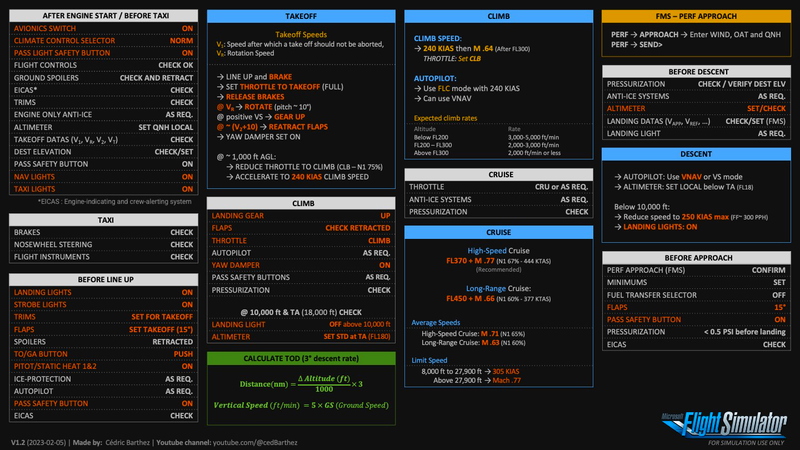The height and width of the screenshot is (450, 800).
Task: Select the PITOT/STATIC HEAT 1&2 row
Action: (102, 366)
